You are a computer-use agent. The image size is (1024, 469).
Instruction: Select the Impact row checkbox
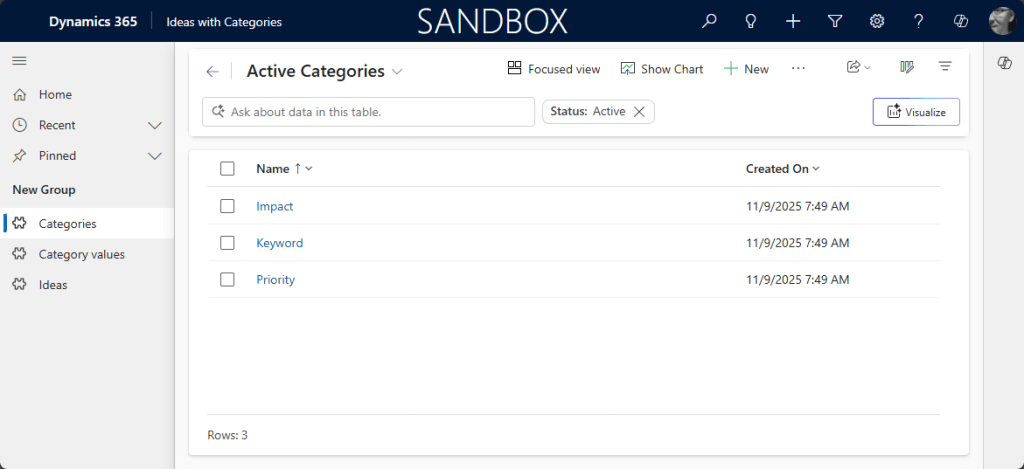tap(227, 206)
